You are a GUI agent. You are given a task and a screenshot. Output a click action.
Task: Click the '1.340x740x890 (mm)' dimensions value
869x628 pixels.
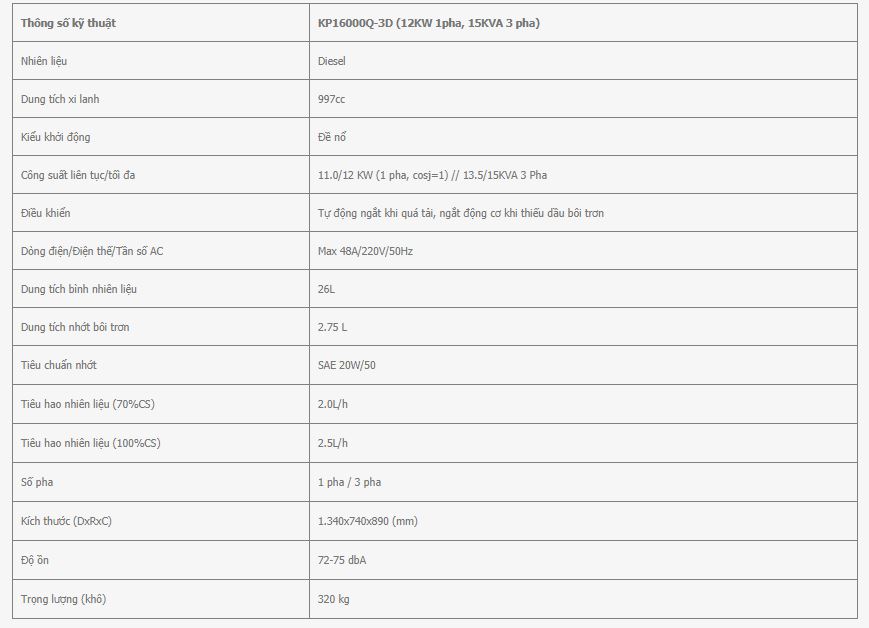(x=367, y=521)
